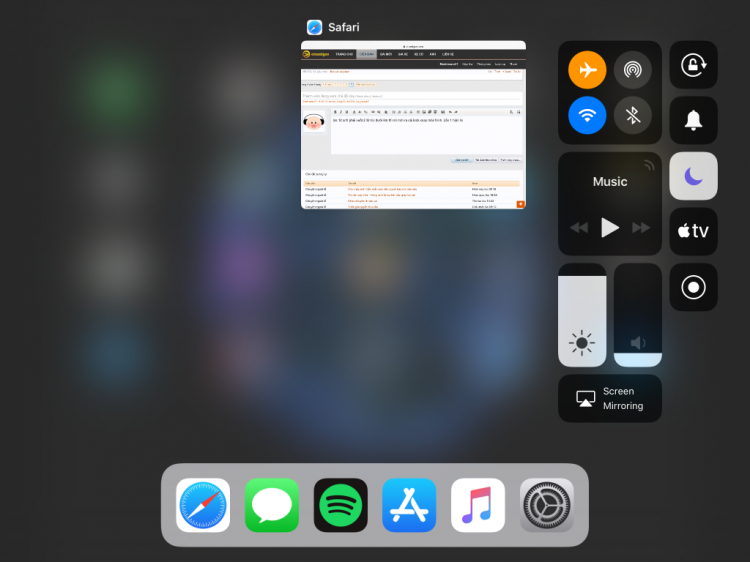Skip to previous track
750x562 pixels.
tap(579, 228)
